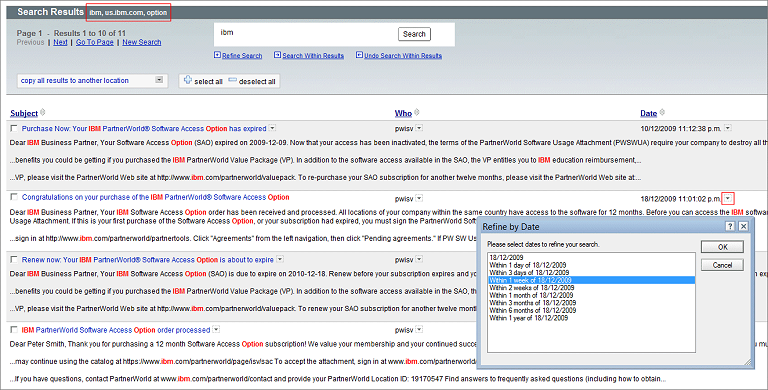
Task: Click the Search button
Action: [x=414, y=34]
